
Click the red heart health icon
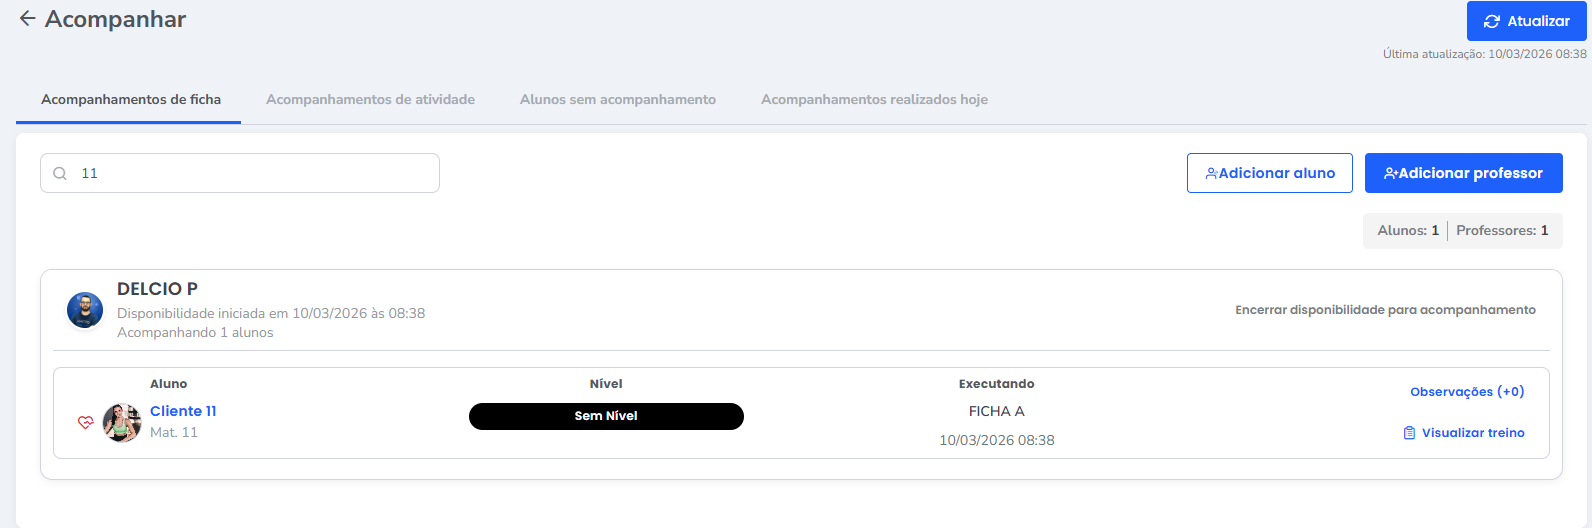[x=86, y=423]
